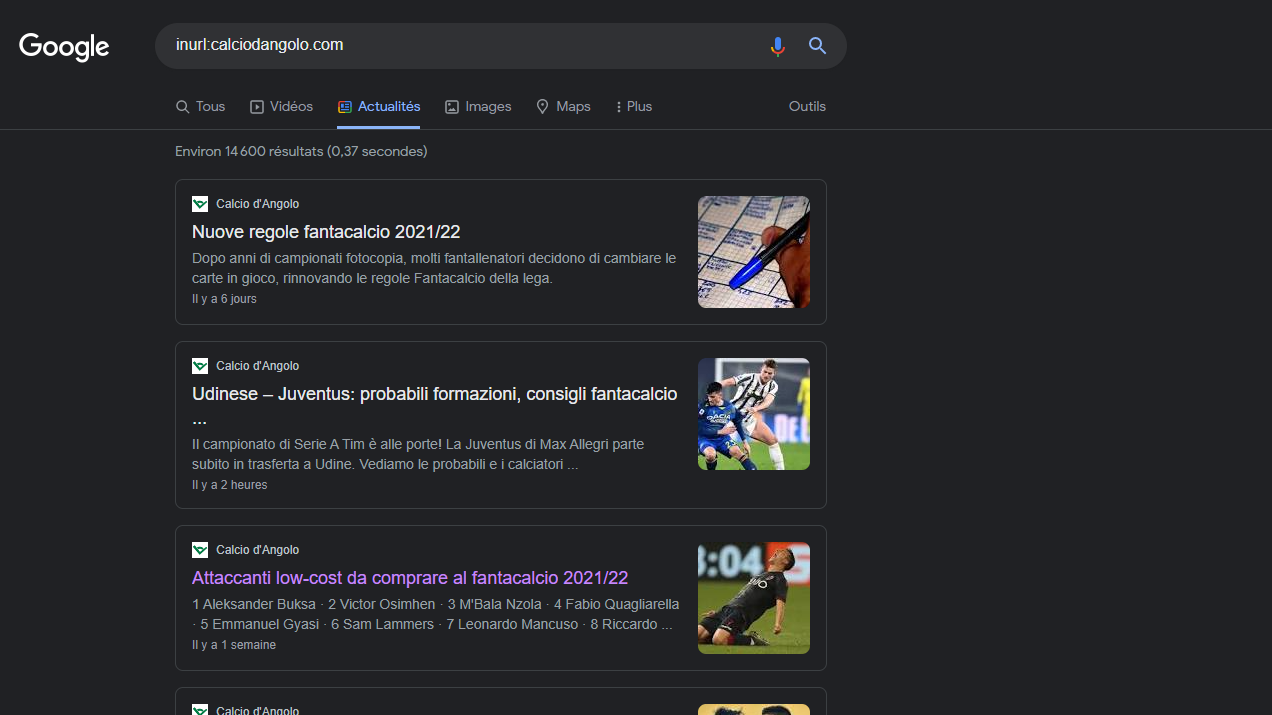Open the Outils options
The image size is (1272, 715).
[807, 107]
